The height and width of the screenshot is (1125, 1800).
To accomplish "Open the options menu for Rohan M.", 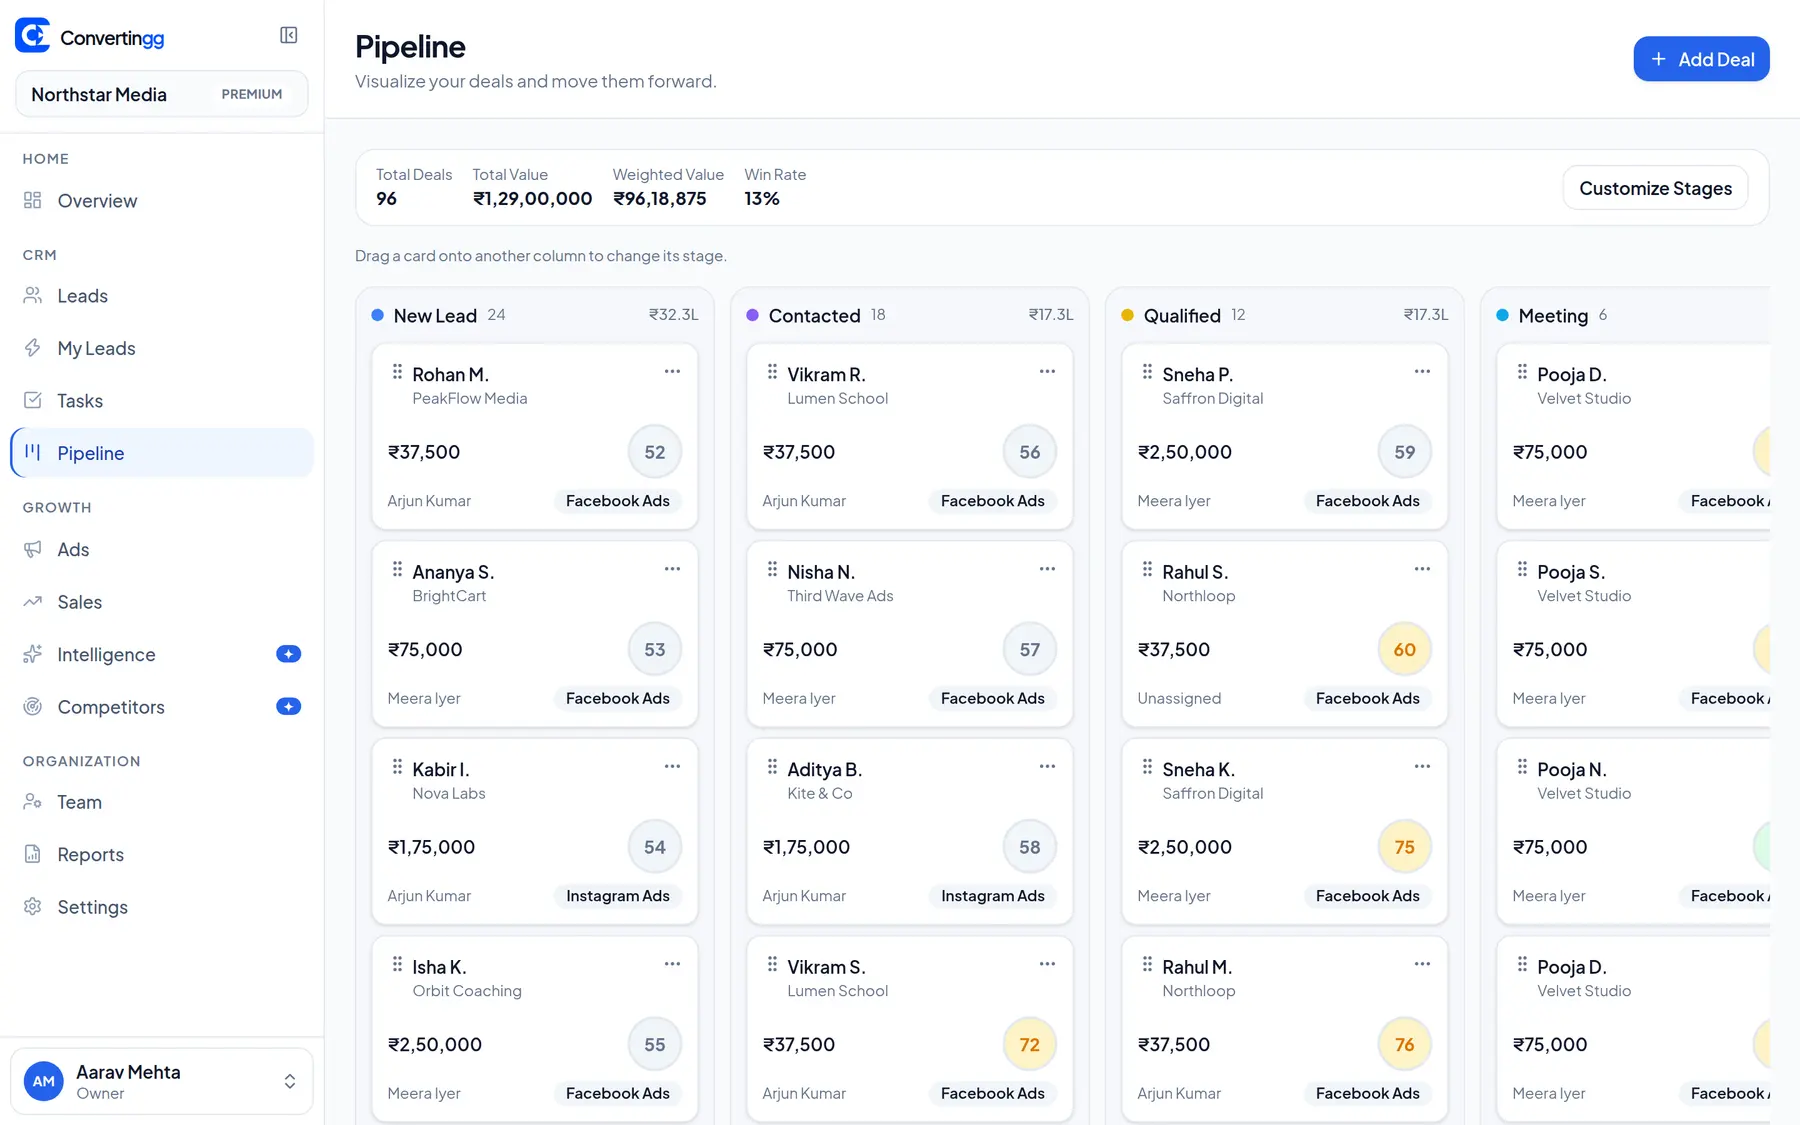I will [672, 372].
